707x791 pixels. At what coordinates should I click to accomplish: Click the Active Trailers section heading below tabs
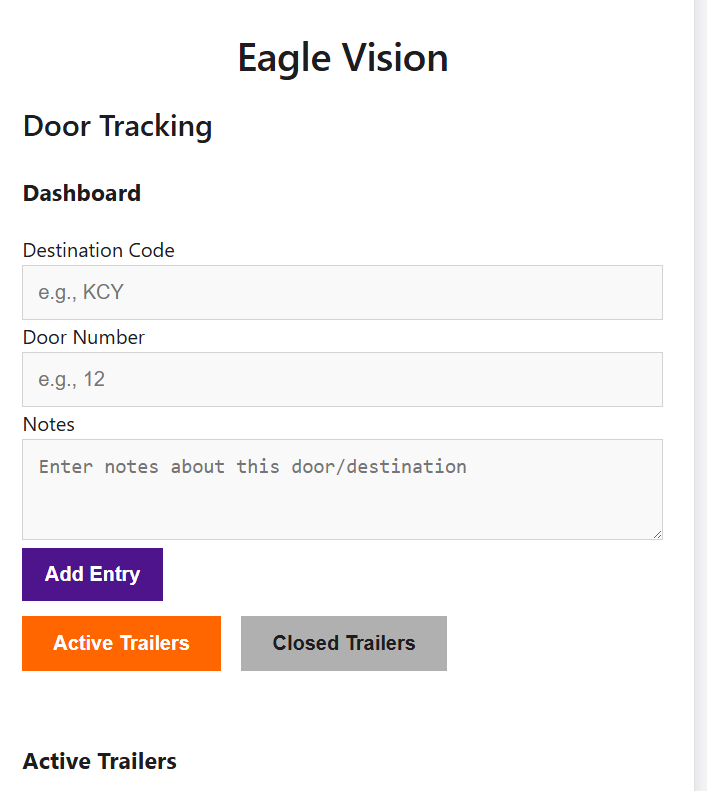(x=100, y=761)
